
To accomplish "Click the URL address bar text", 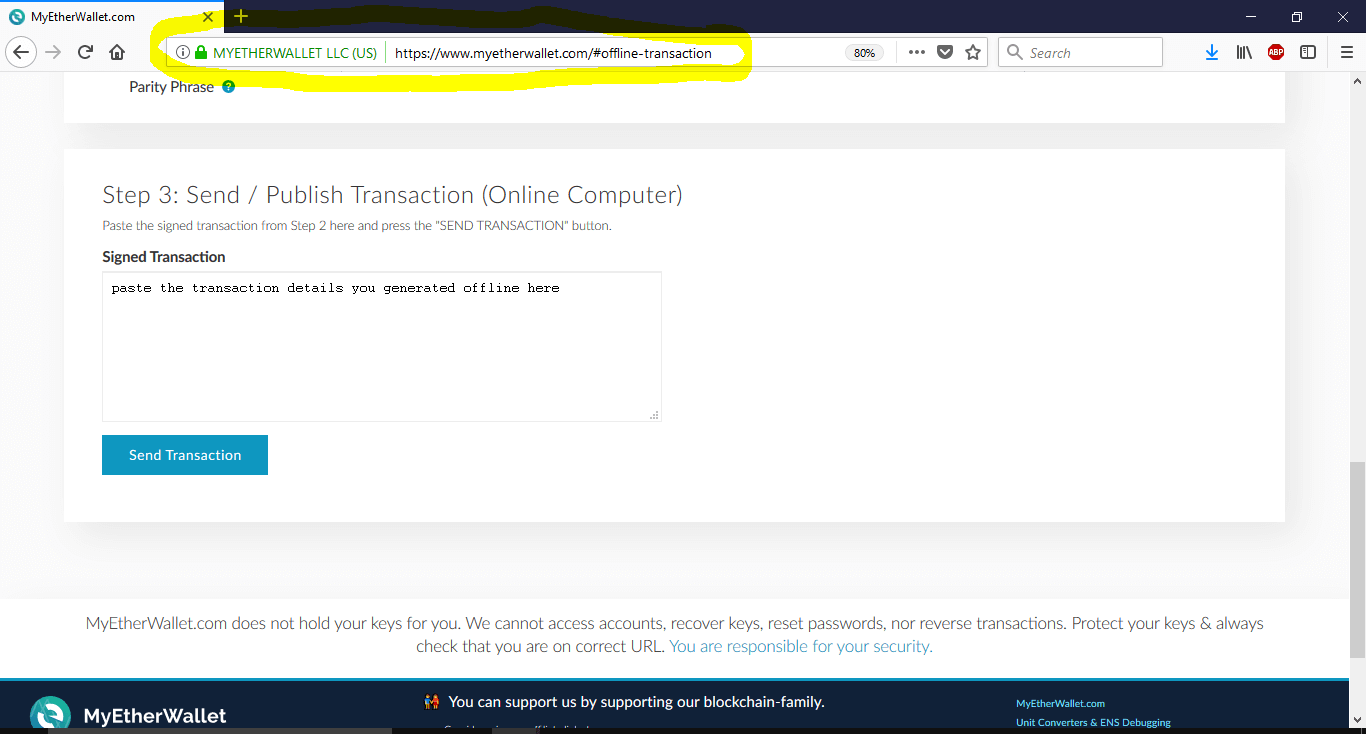I will (x=553, y=54).
